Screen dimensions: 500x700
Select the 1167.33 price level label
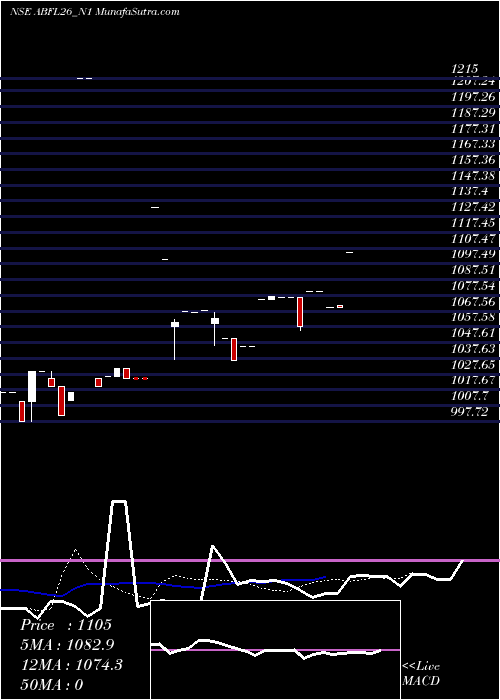[473, 145]
